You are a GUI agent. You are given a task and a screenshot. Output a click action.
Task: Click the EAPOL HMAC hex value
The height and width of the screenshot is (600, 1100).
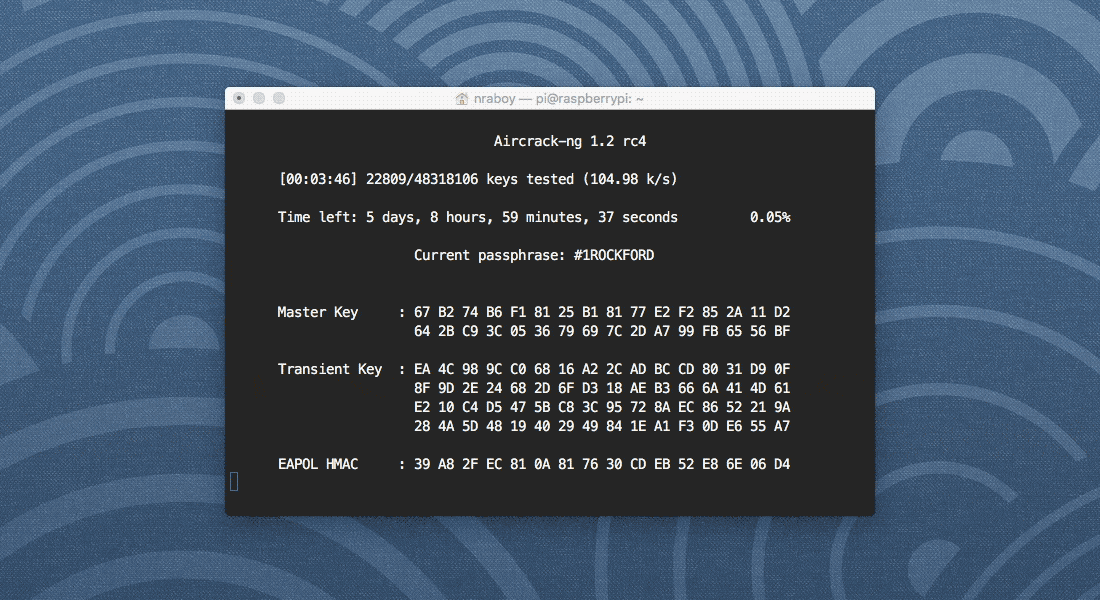click(x=602, y=464)
